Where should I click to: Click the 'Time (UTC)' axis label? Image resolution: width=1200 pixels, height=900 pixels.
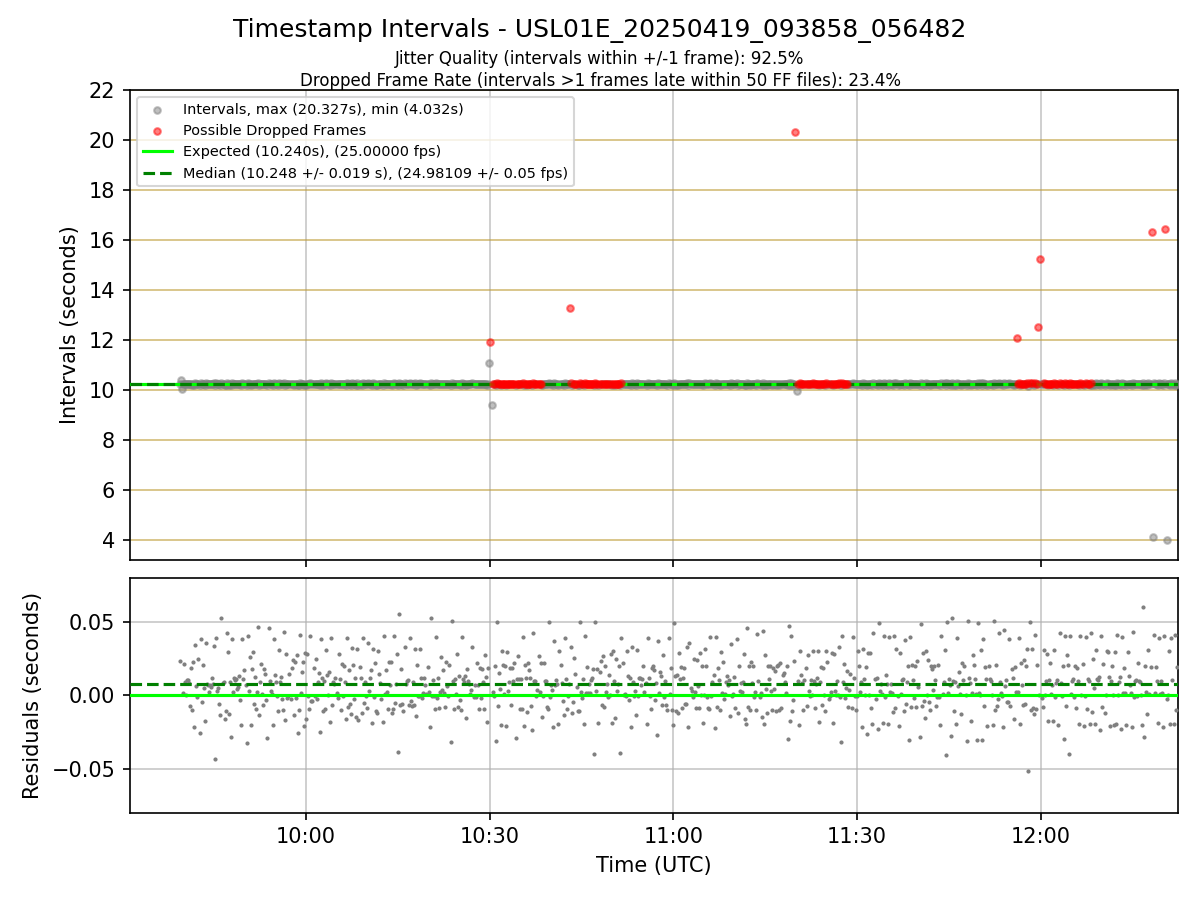coord(653,865)
